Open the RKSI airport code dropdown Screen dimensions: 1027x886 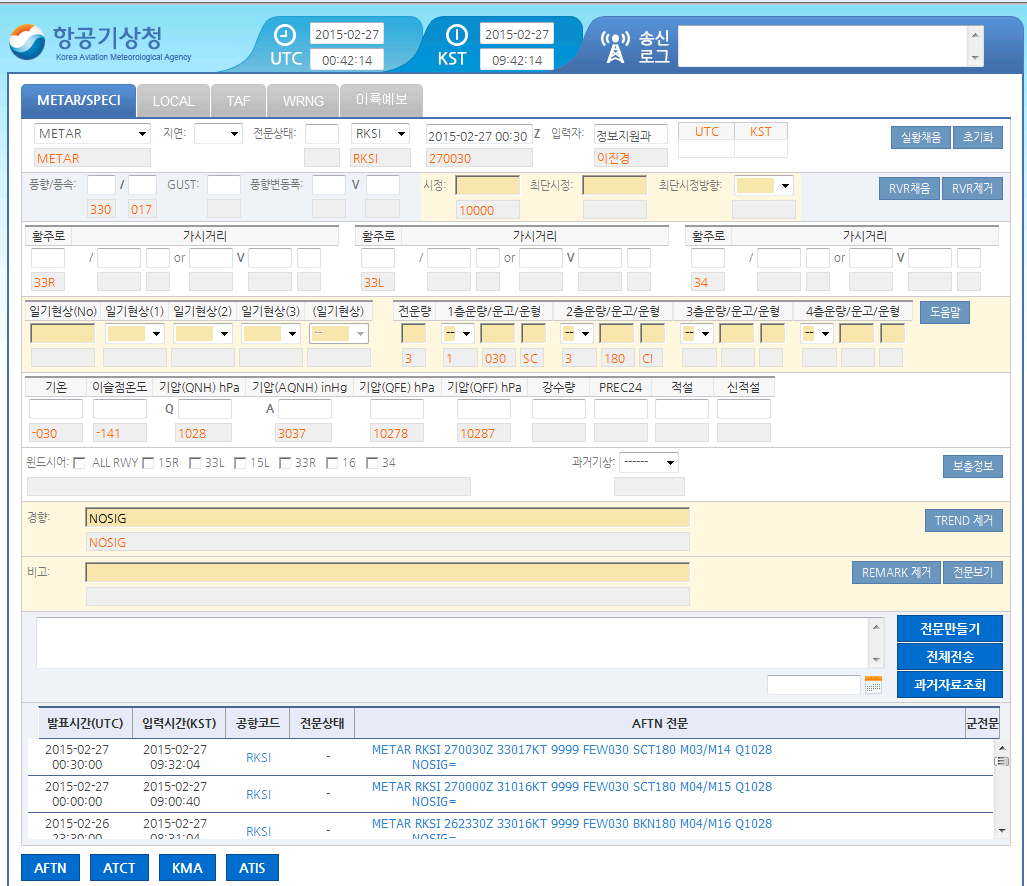pyautogui.click(x=380, y=134)
